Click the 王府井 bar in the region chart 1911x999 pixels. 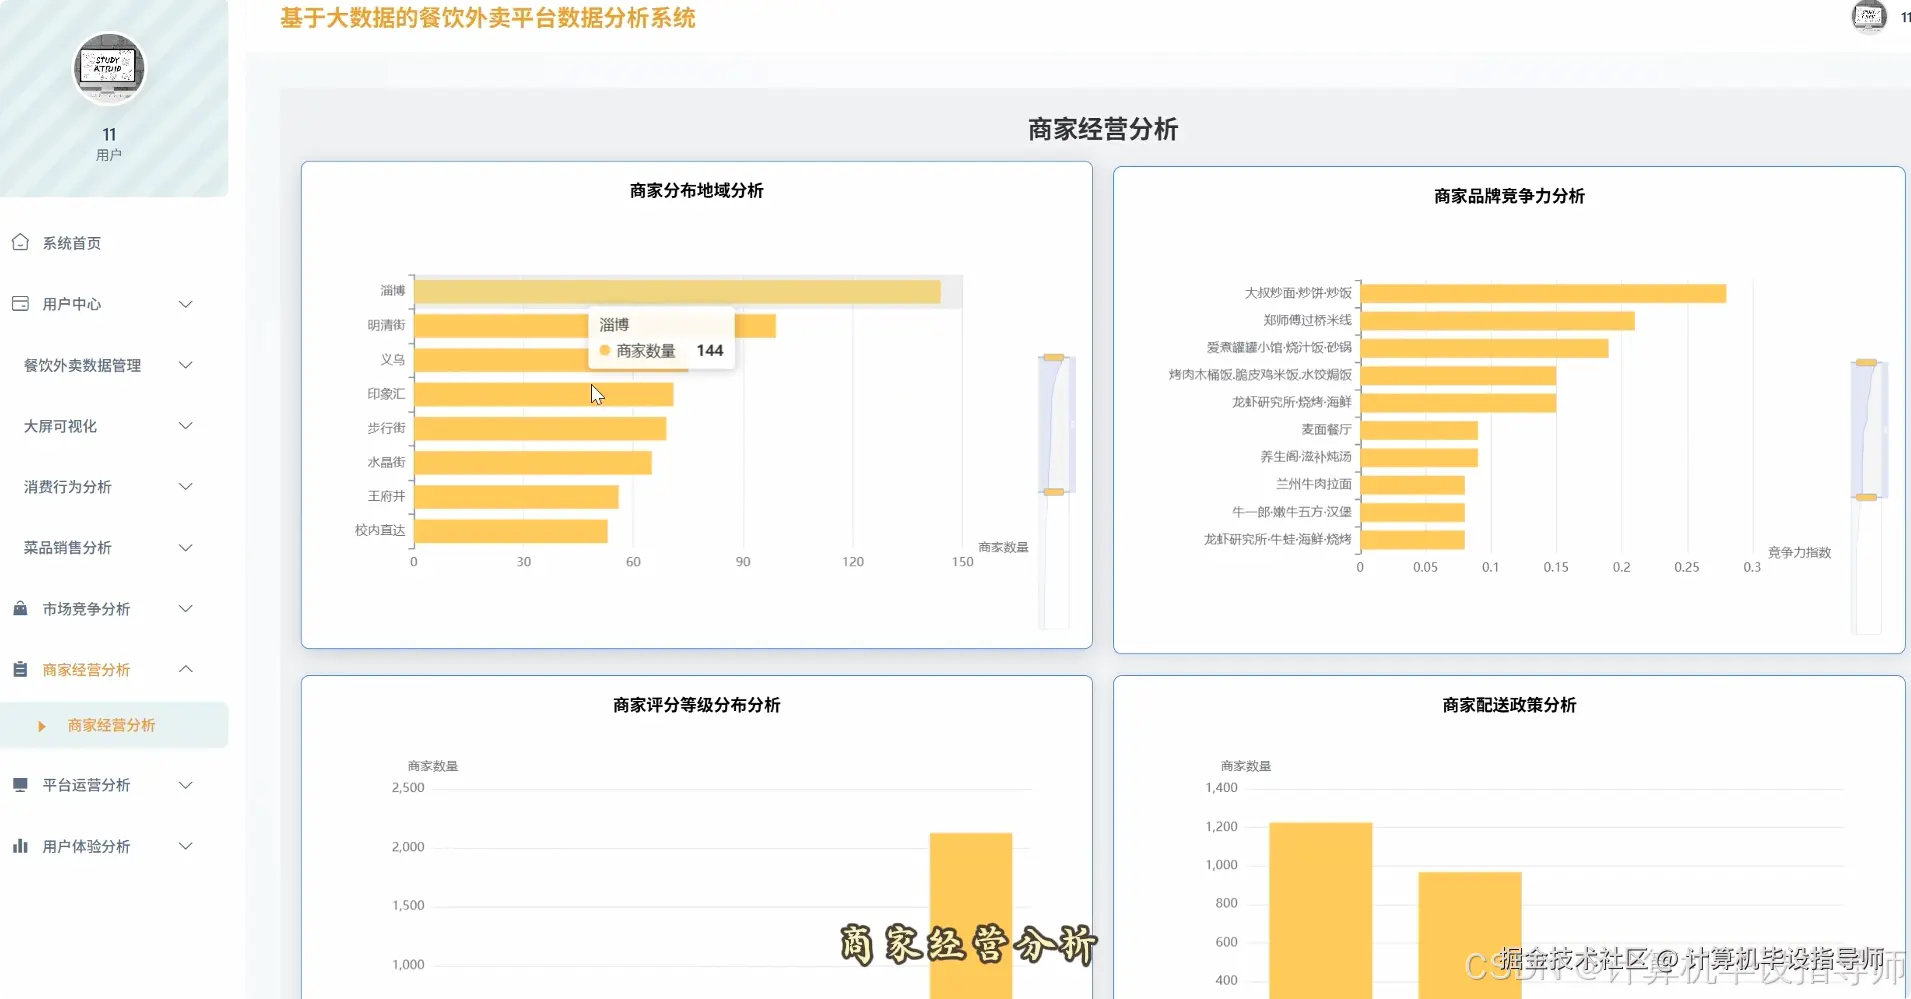(x=516, y=496)
